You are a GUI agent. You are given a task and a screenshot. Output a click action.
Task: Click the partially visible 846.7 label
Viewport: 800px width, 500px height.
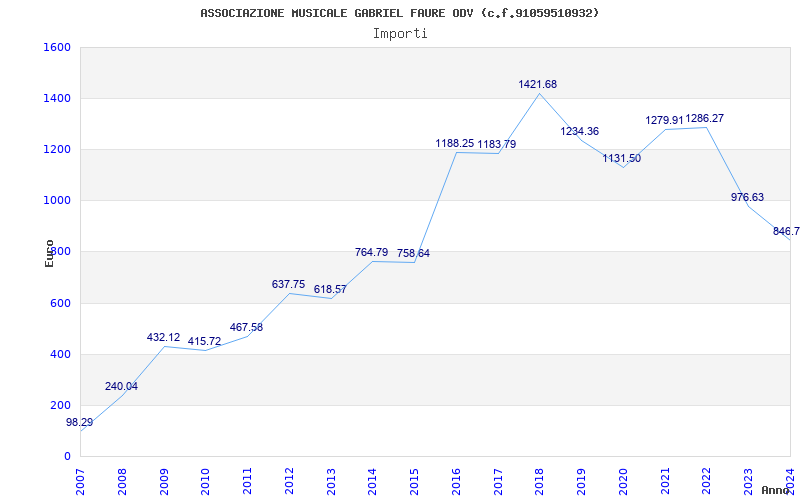coord(786,232)
